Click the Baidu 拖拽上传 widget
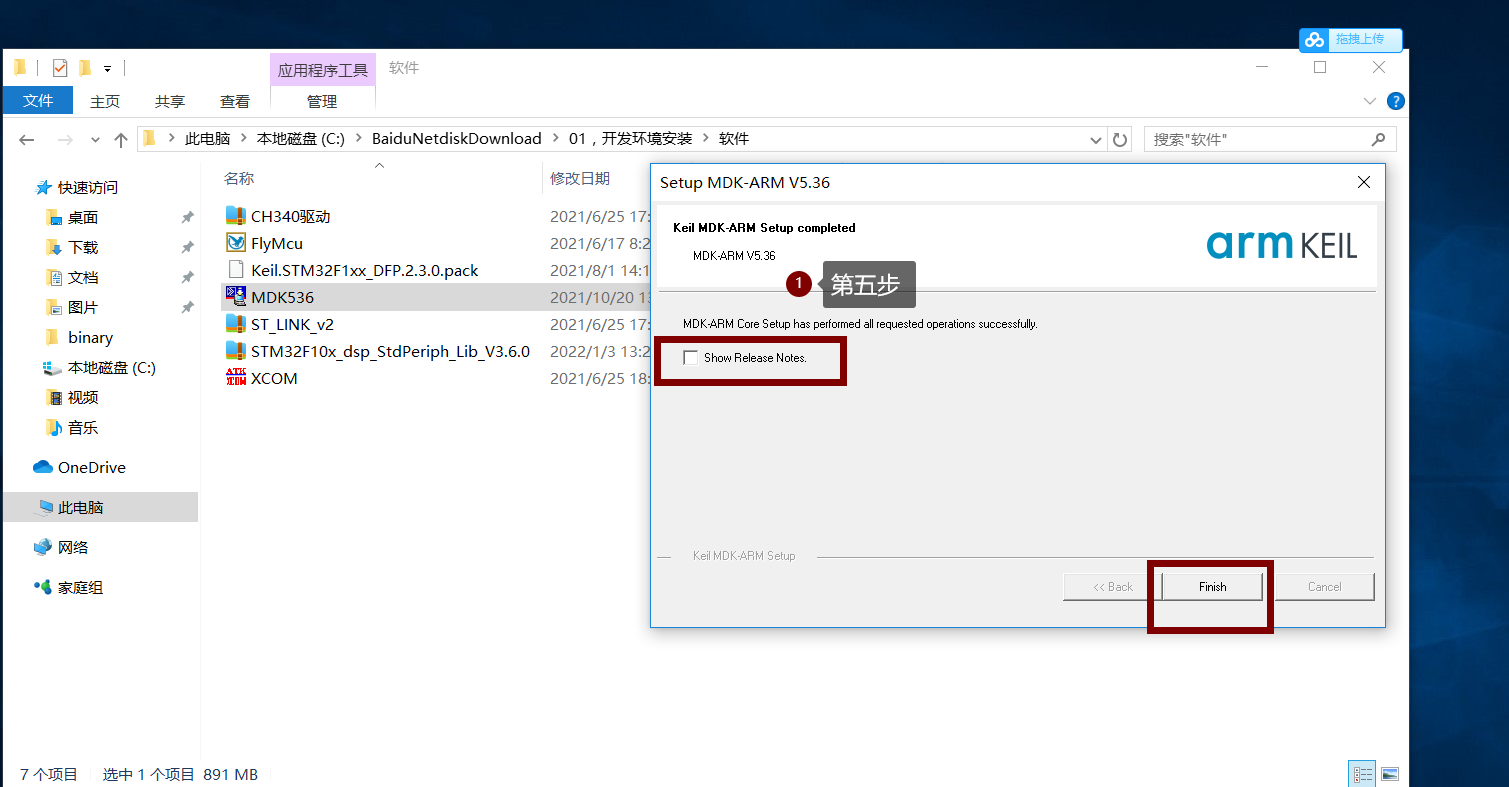Screen dimensions: 1509x787 [1350, 39]
